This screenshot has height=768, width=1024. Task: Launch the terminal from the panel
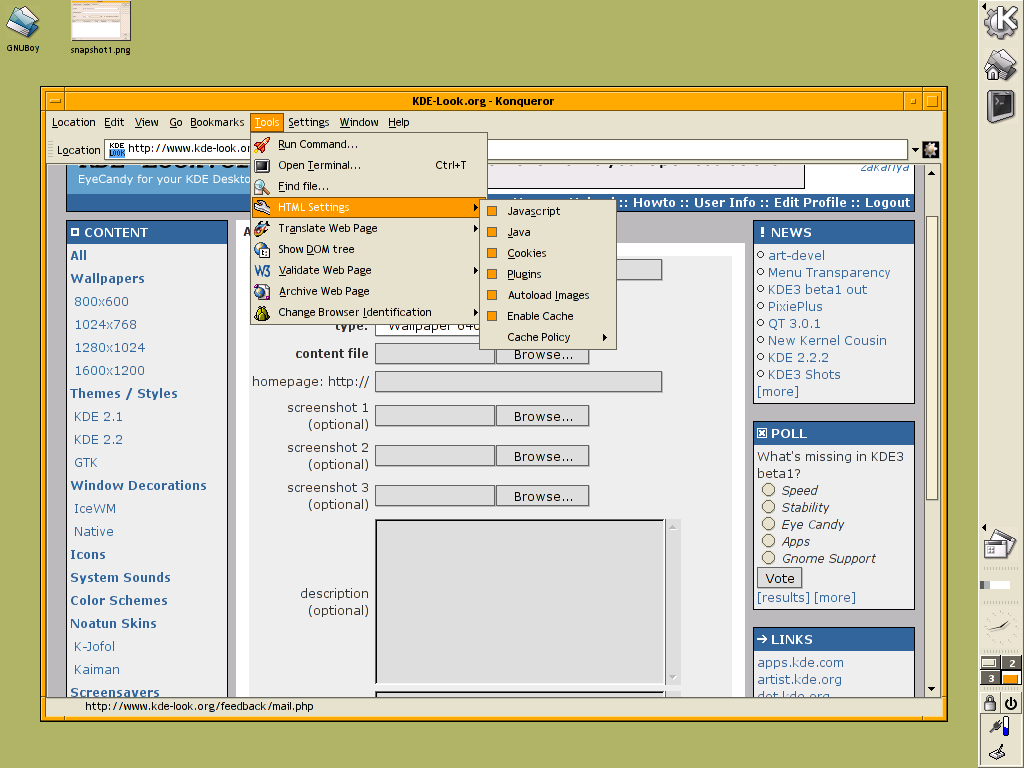1001,106
